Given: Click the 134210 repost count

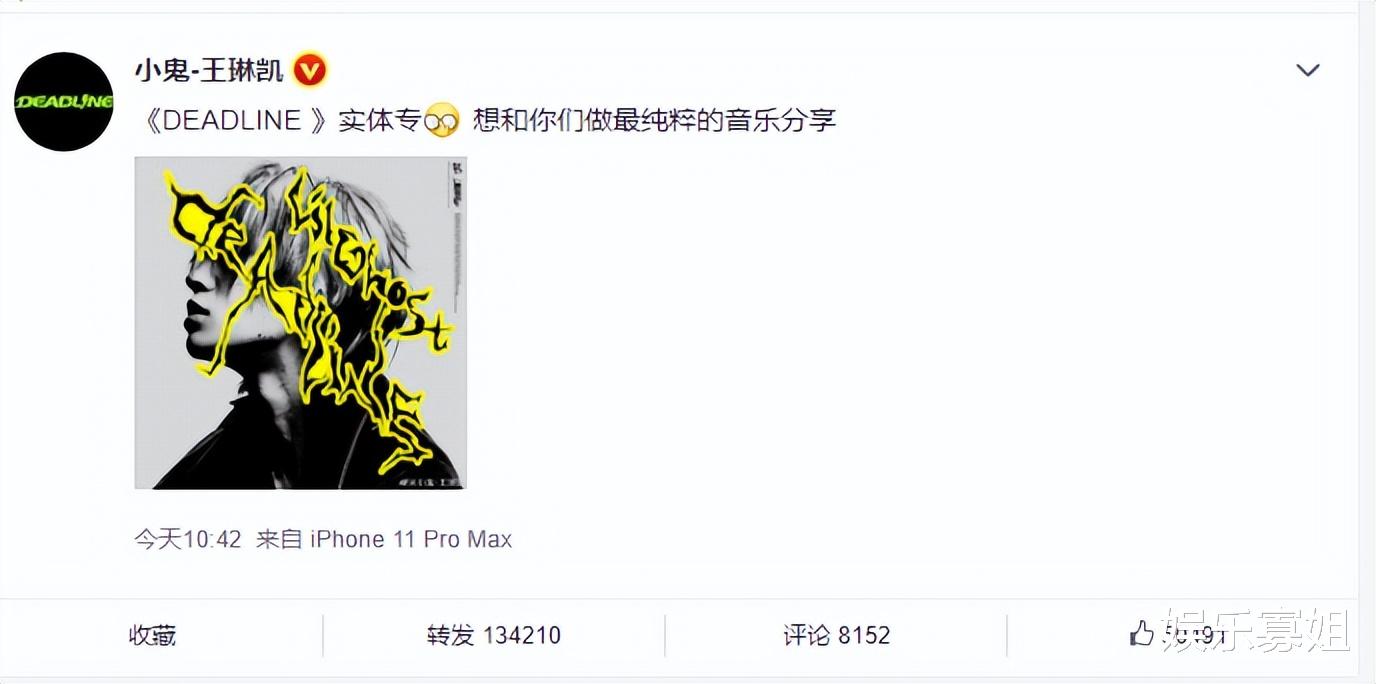Looking at the screenshot, I should (522, 635).
